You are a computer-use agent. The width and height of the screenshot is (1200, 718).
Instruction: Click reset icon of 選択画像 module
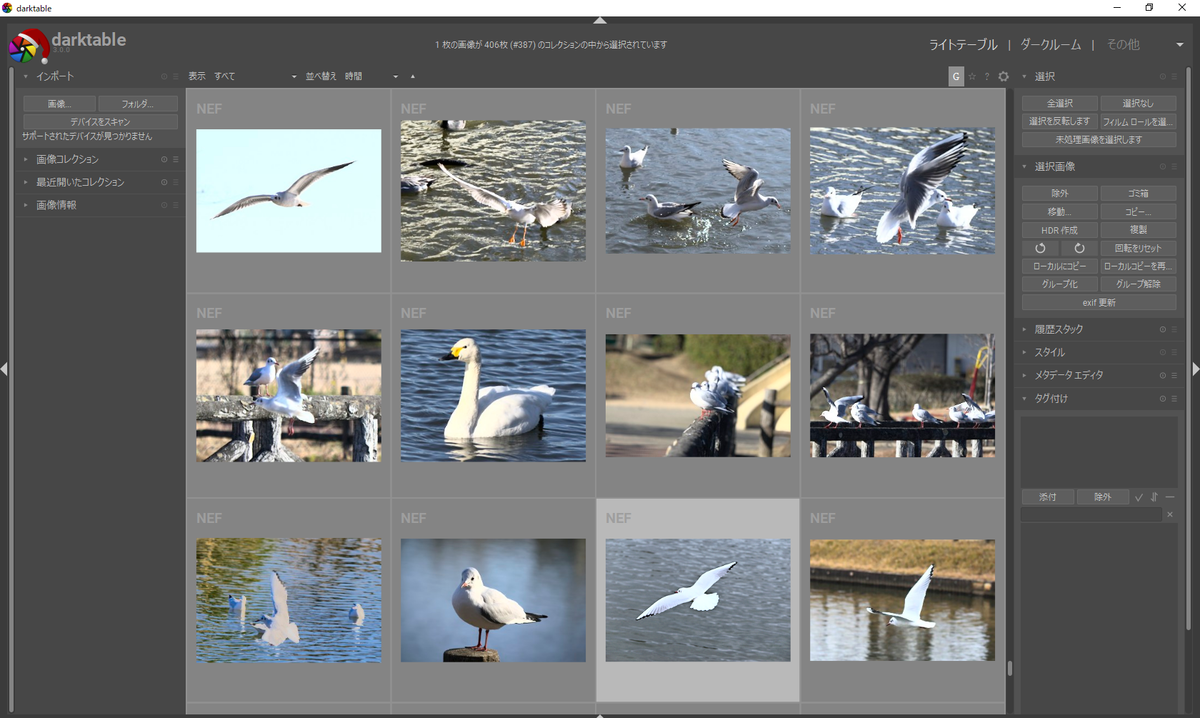(x=1163, y=166)
